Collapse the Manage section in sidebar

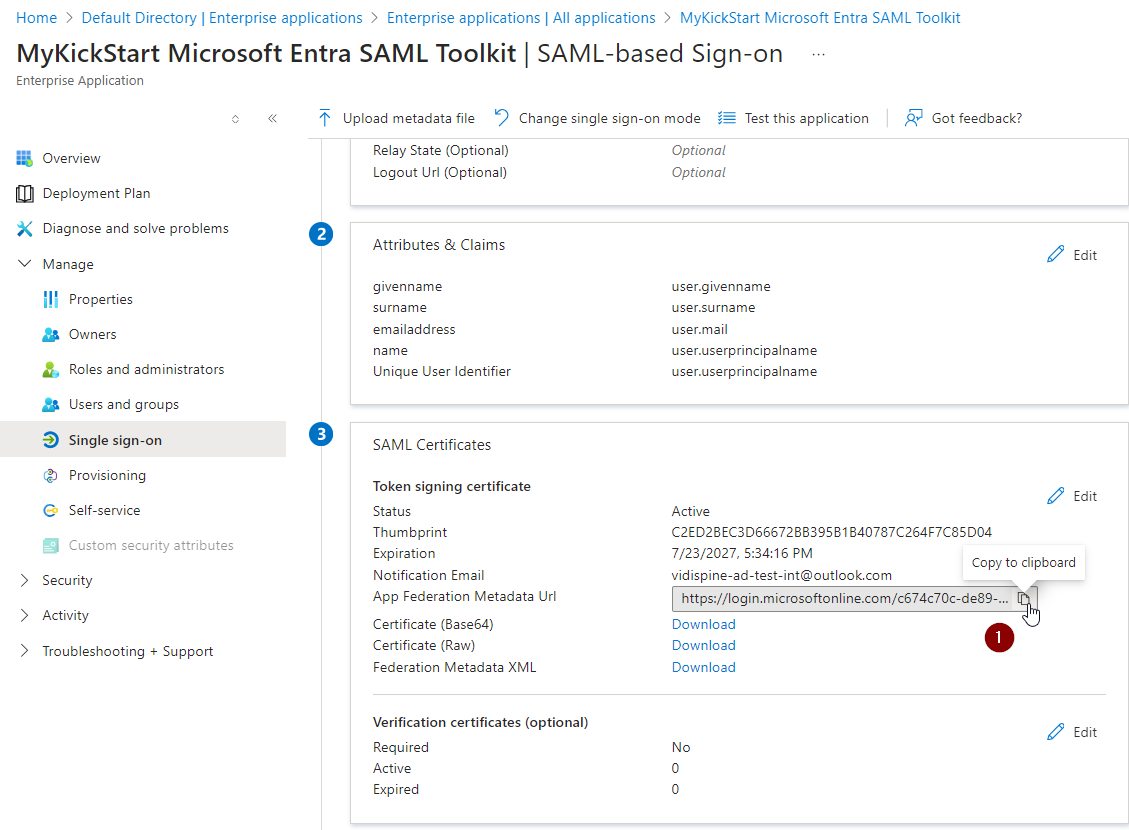pyautogui.click(x=25, y=264)
